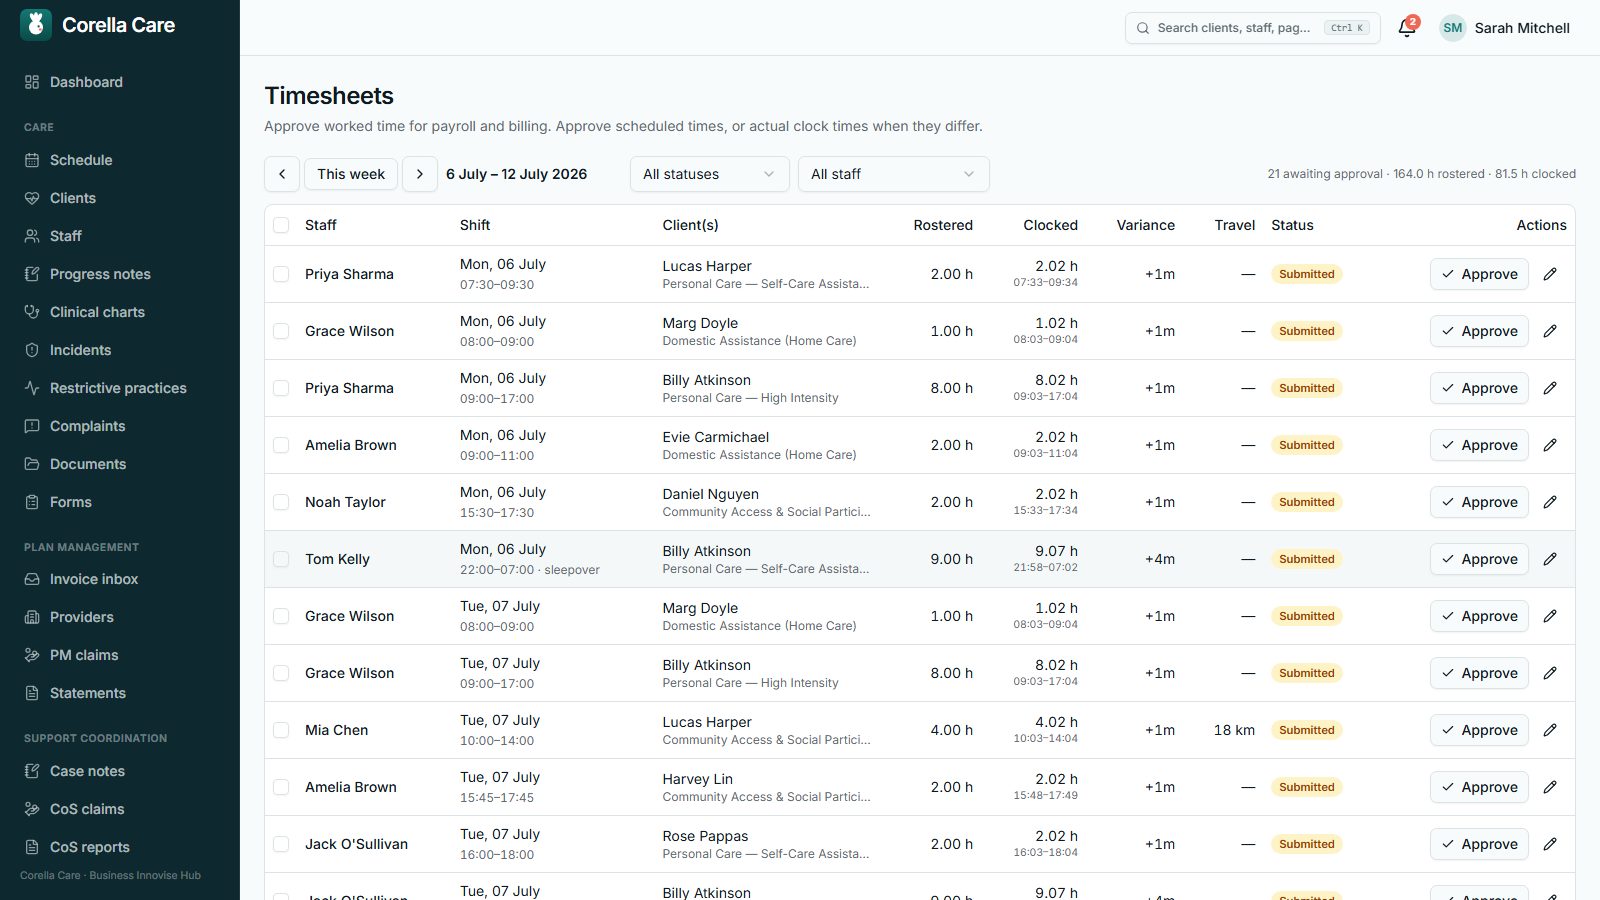The width and height of the screenshot is (1600, 900).
Task: Open All statuses filter dropdown
Action: [x=710, y=174]
